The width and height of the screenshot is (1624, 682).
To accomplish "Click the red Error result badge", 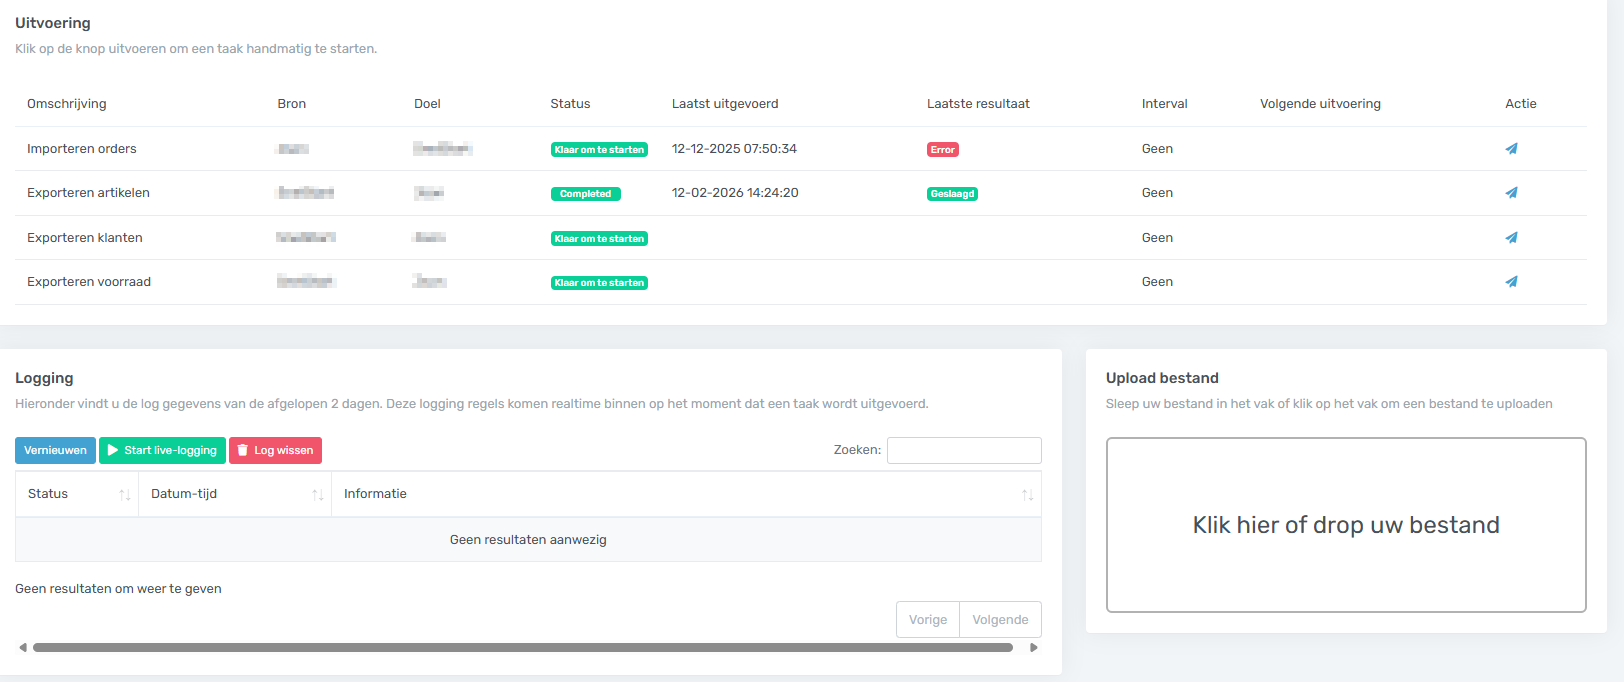I will tap(942, 150).
